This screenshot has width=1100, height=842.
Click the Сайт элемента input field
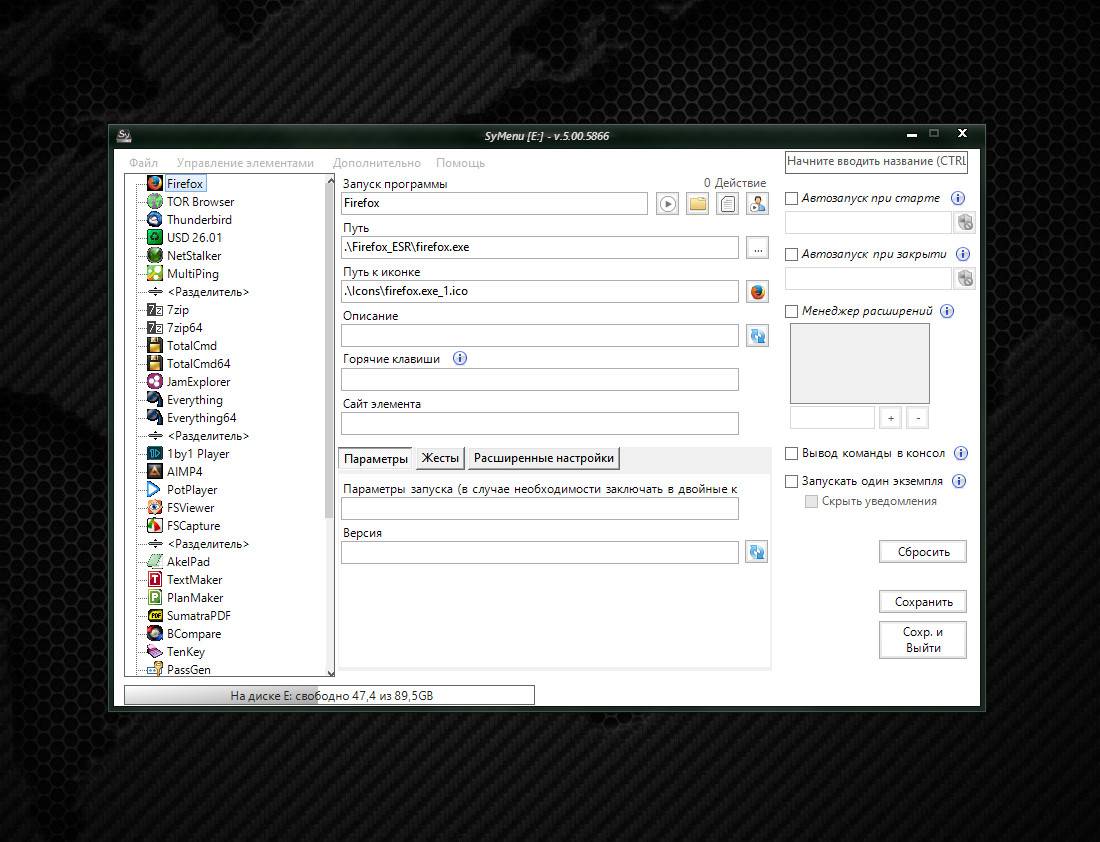pyautogui.click(x=540, y=423)
